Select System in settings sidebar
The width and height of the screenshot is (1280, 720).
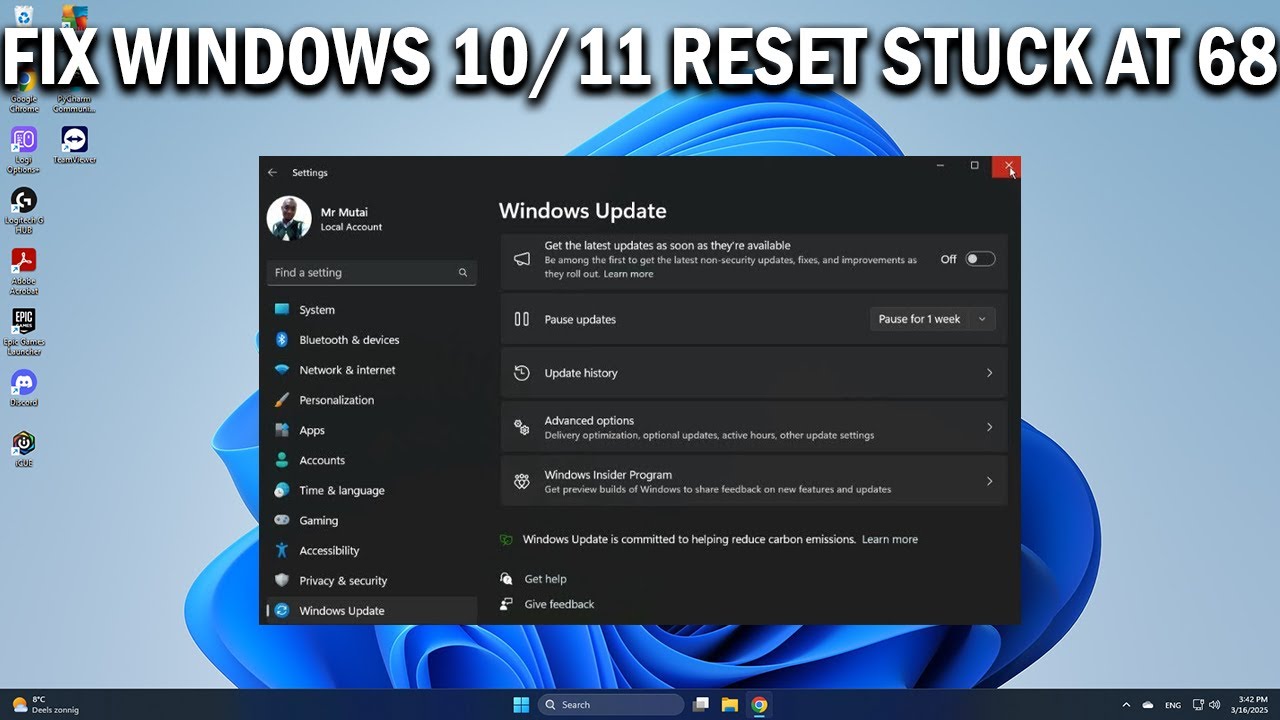(372, 310)
